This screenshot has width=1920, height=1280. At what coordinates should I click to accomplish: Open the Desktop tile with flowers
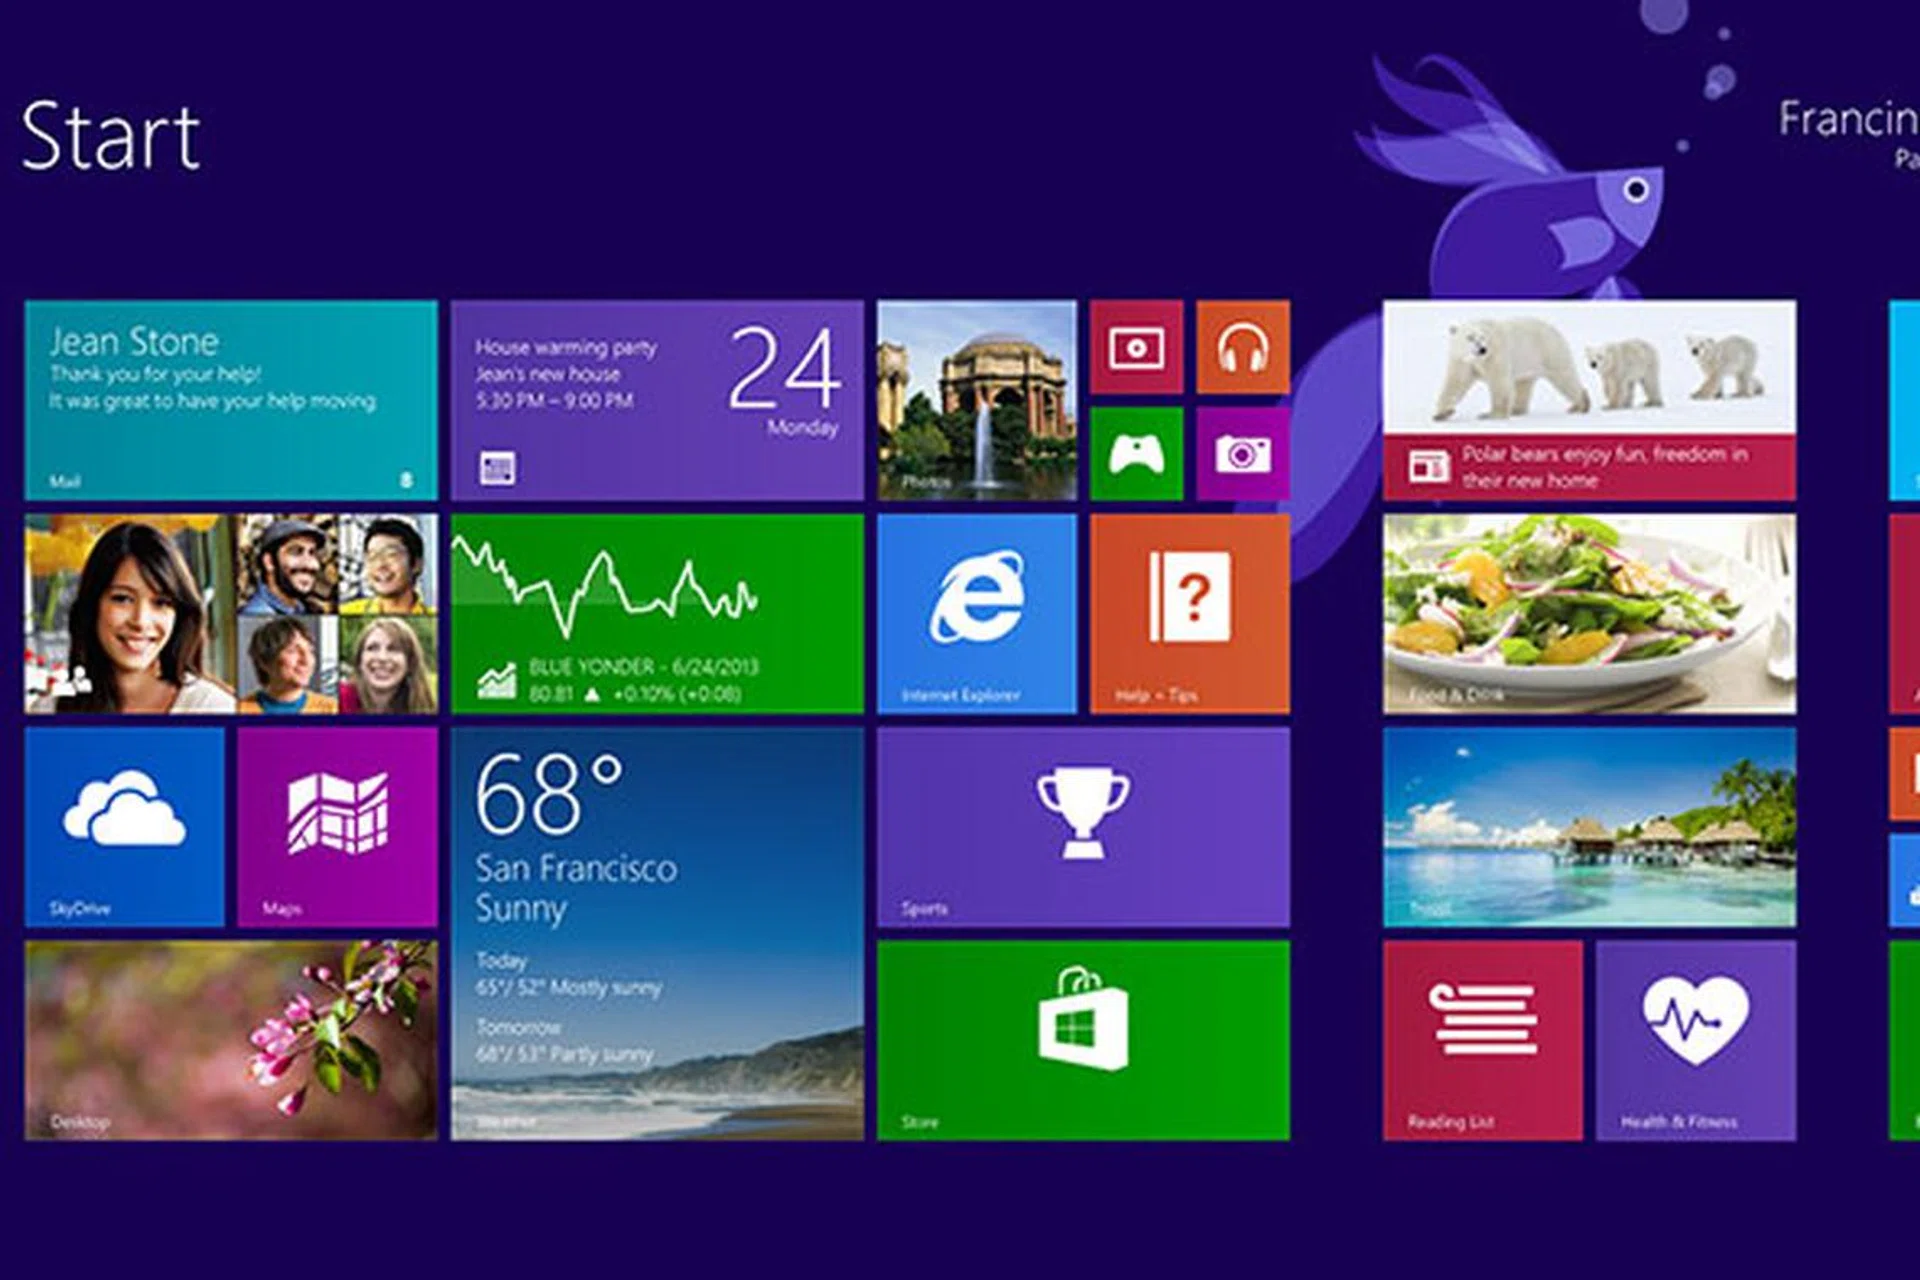pyautogui.click(x=230, y=1040)
